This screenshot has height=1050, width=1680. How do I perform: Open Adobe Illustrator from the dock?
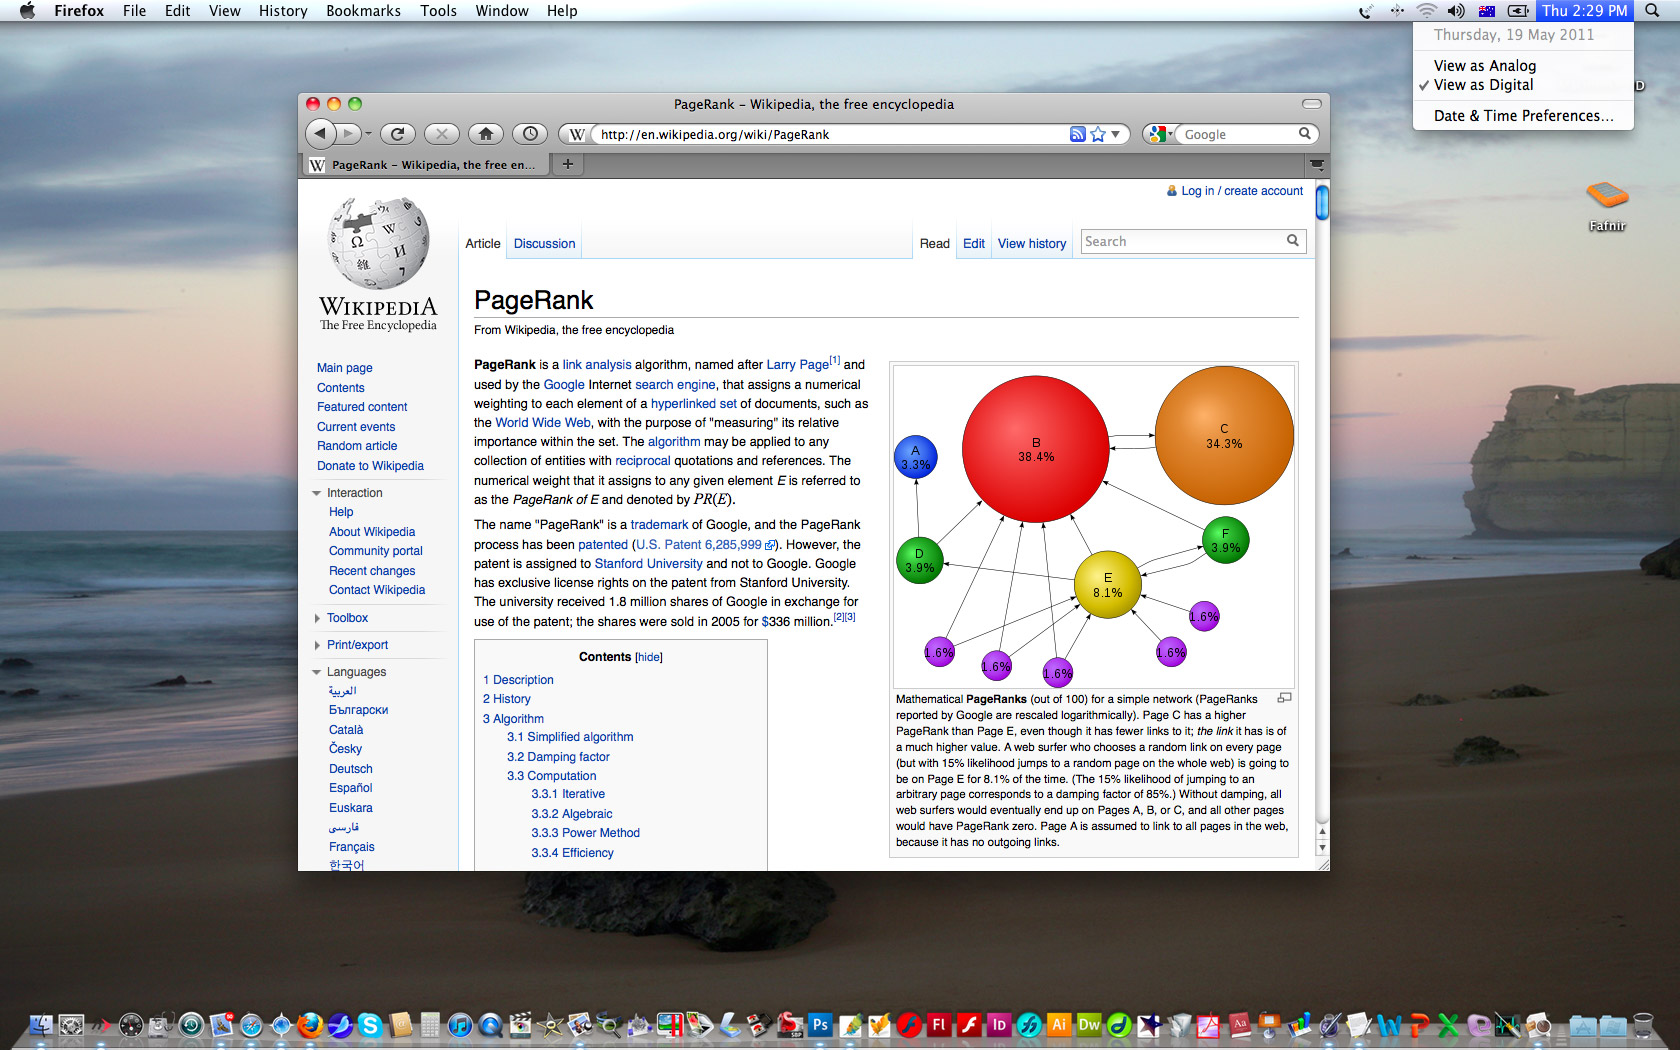coord(1059,1024)
